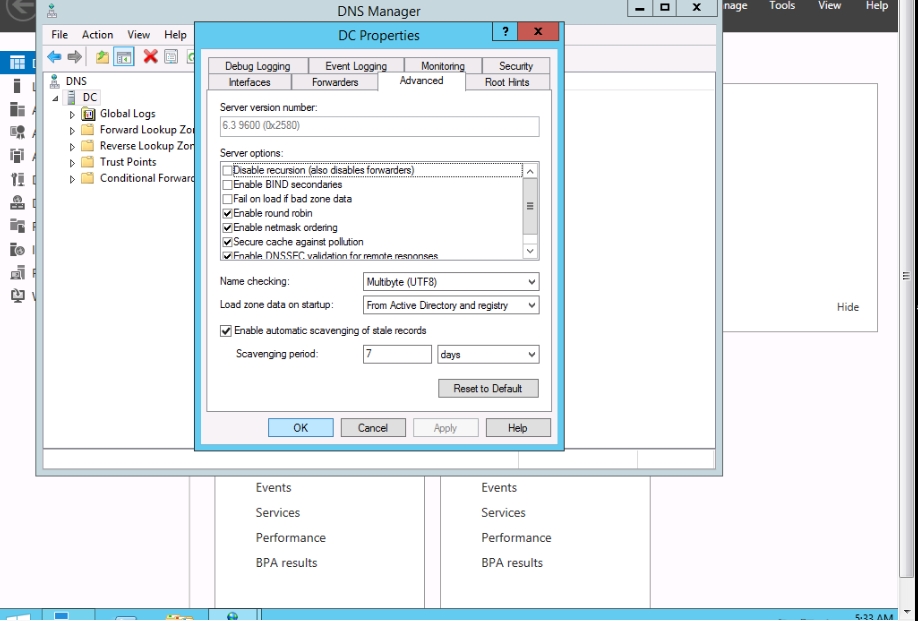
Task: Expand the Trust Points tree node
Action: tap(72, 162)
